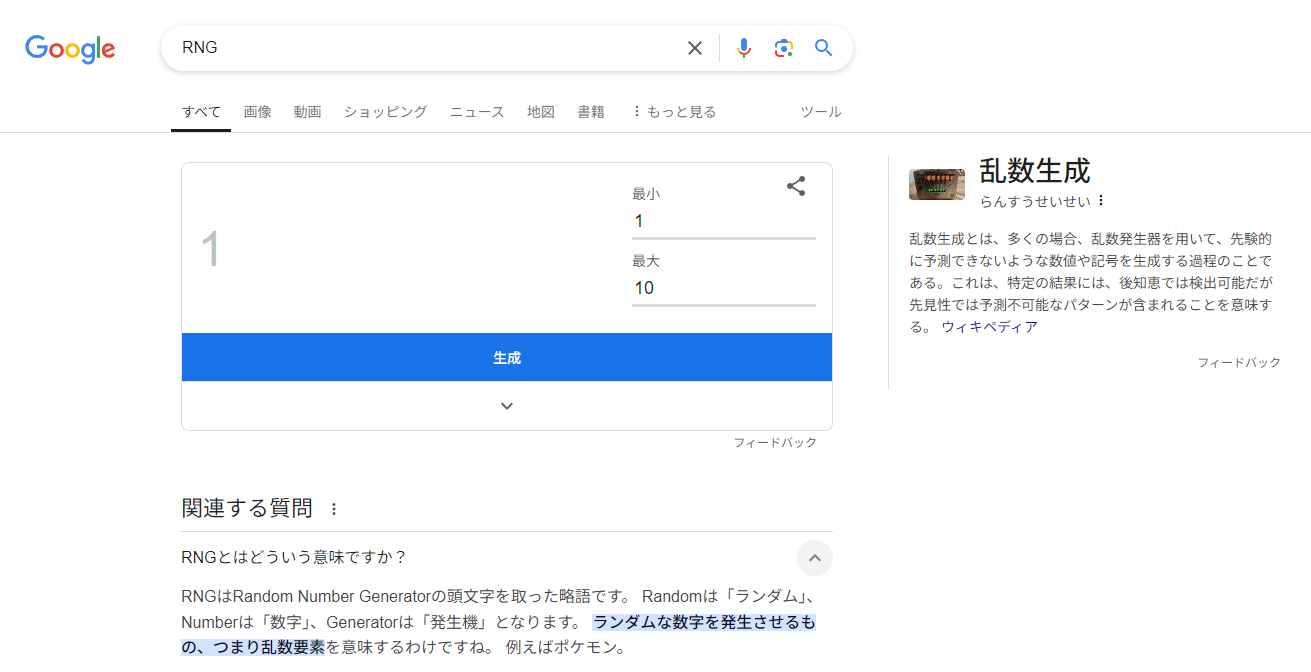This screenshot has height=672, width=1311.
Task: Open the 乱数生成 panel thumbnail image
Action: point(937,184)
